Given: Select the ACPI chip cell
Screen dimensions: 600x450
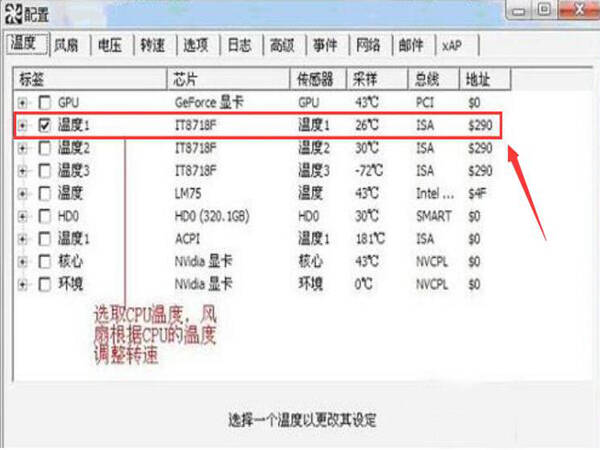Looking at the screenshot, I should (187, 239).
